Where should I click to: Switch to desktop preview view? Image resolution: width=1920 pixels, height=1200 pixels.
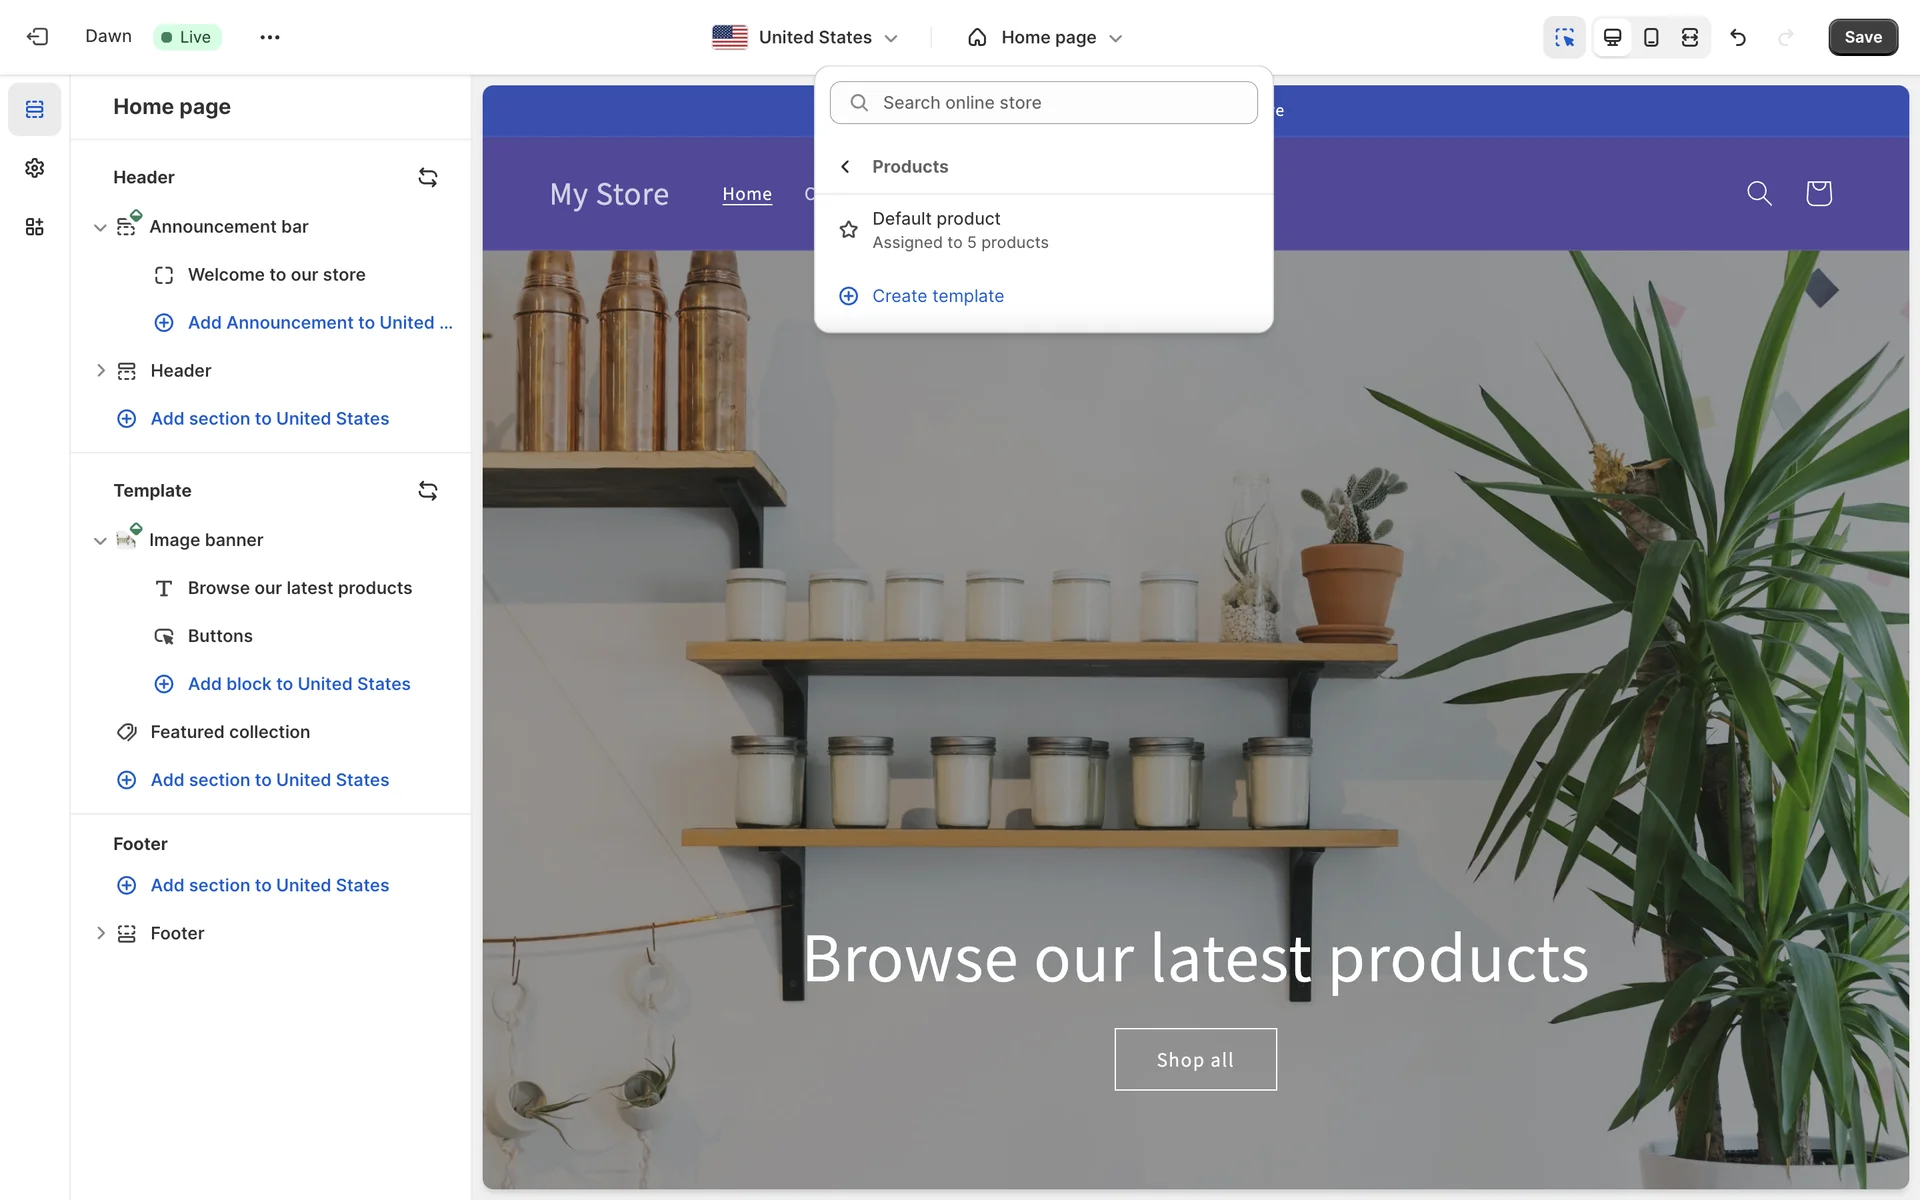(1612, 37)
